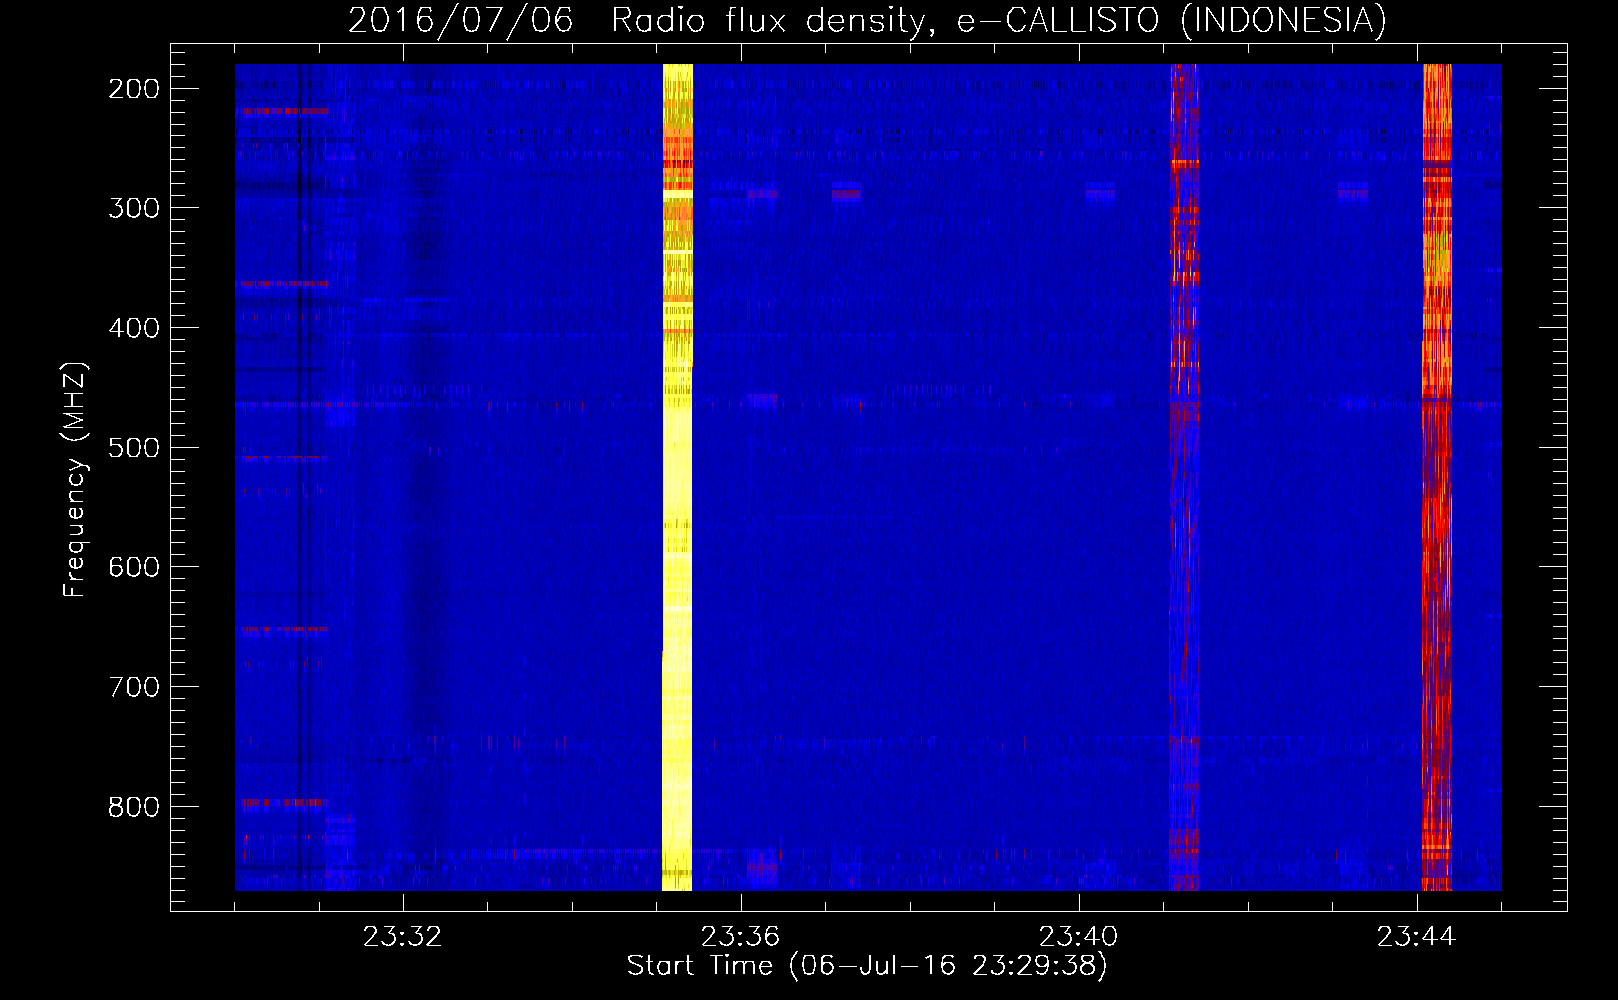Click the 'Start Time (06-Jul-16 23:29:38)' label

pos(867,966)
